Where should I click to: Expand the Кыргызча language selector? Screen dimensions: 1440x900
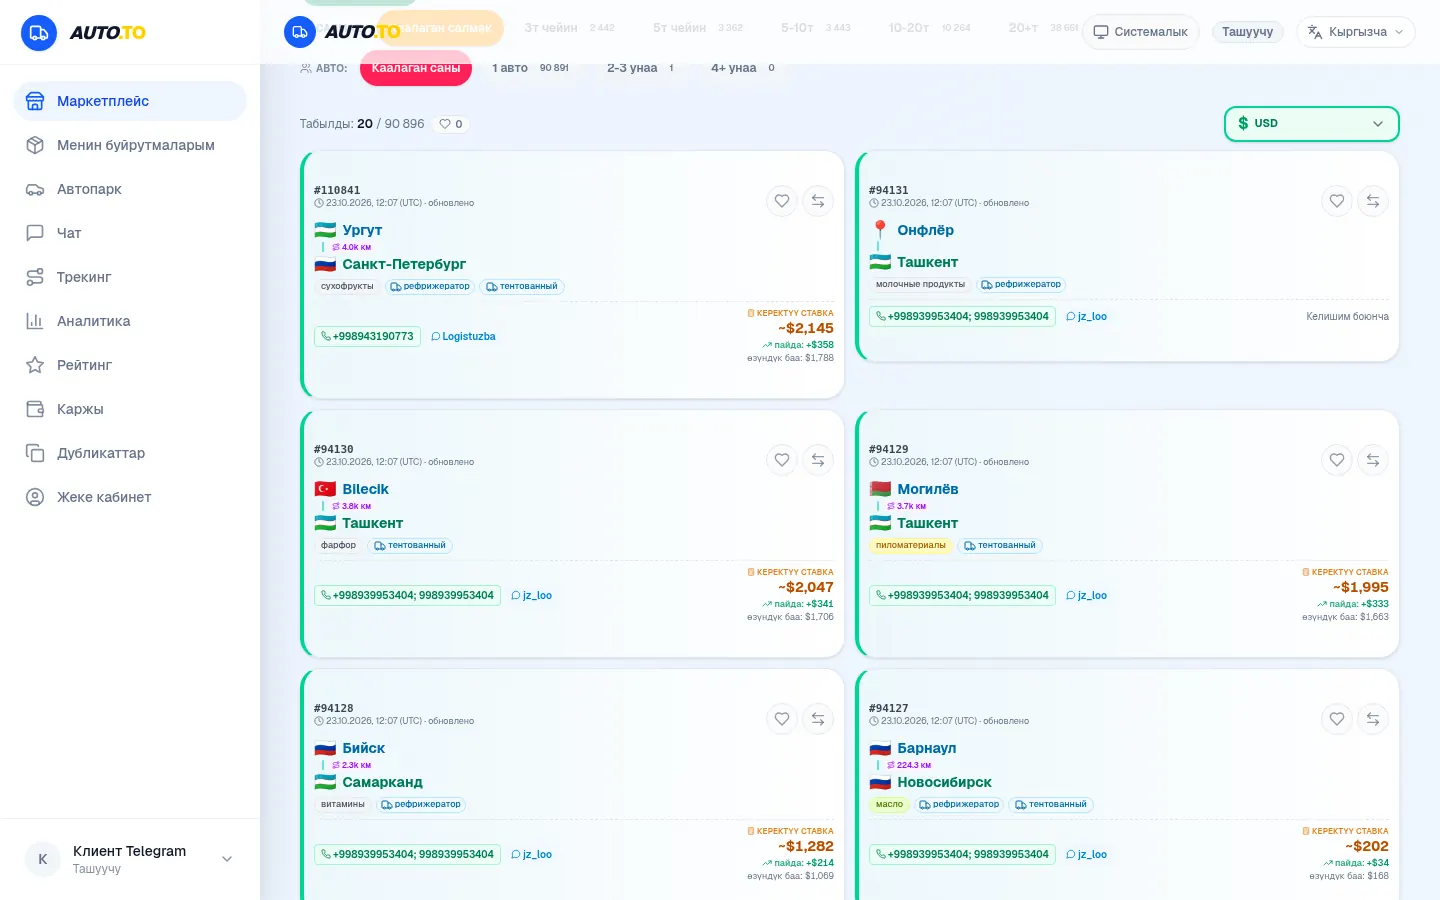tap(1356, 32)
